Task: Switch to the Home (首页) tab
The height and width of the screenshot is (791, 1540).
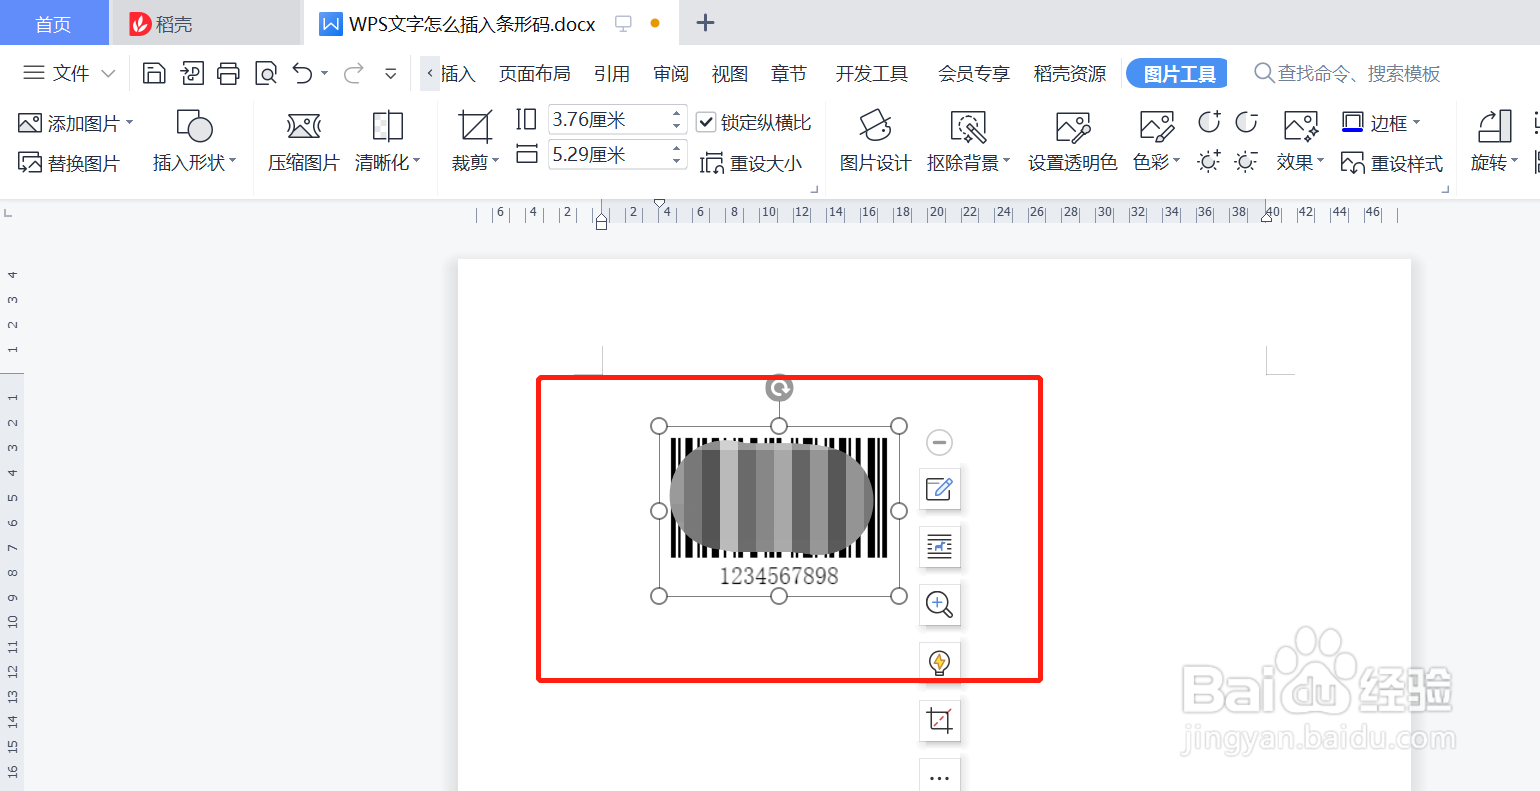Action: 54,23
